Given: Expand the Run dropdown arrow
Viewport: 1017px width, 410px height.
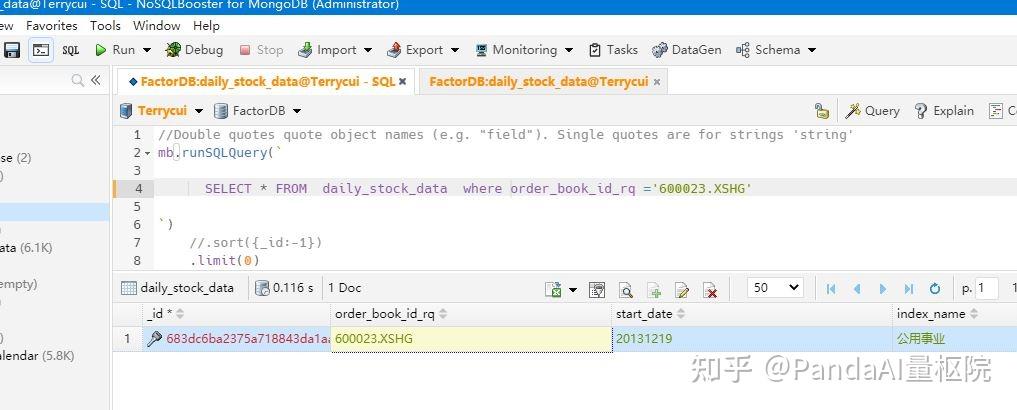Looking at the screenshot, I should coord(147,50).
